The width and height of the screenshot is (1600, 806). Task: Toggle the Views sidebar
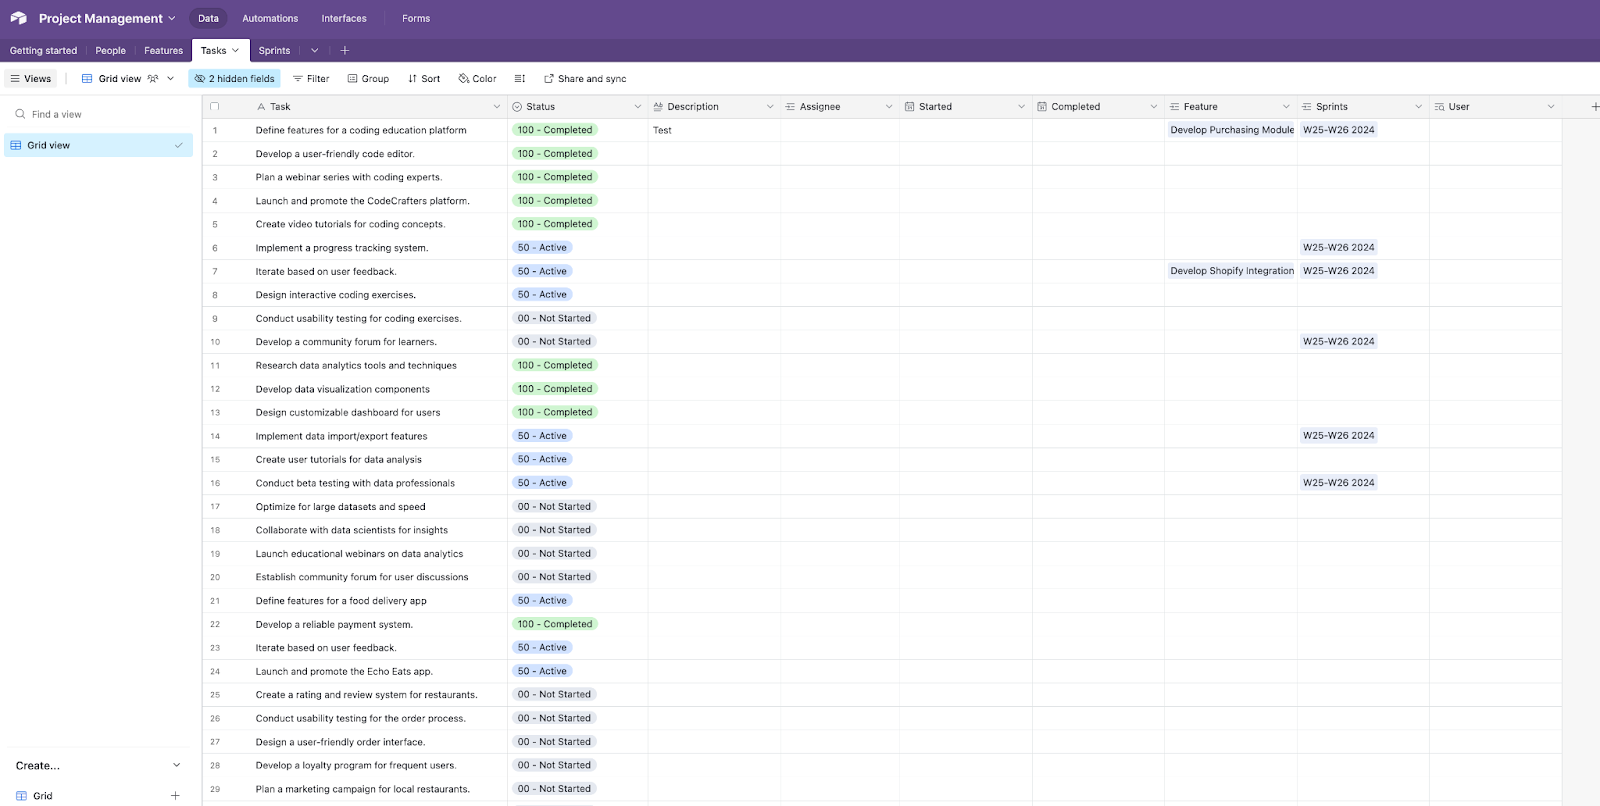click(31, 79)
